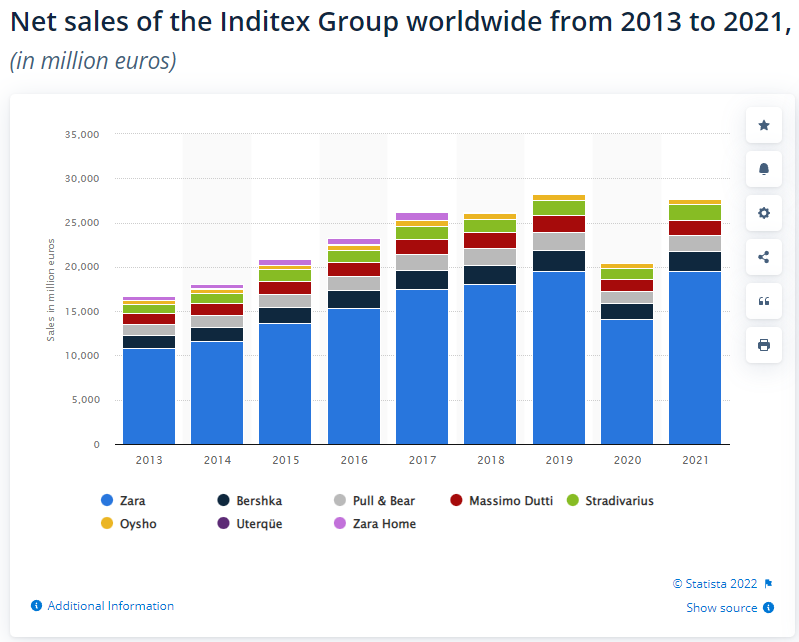Viewport: 799px width, 642px height.
Task: Click the 2017 x-axis label
Action: pyautogui.click(x=422, y=460)
